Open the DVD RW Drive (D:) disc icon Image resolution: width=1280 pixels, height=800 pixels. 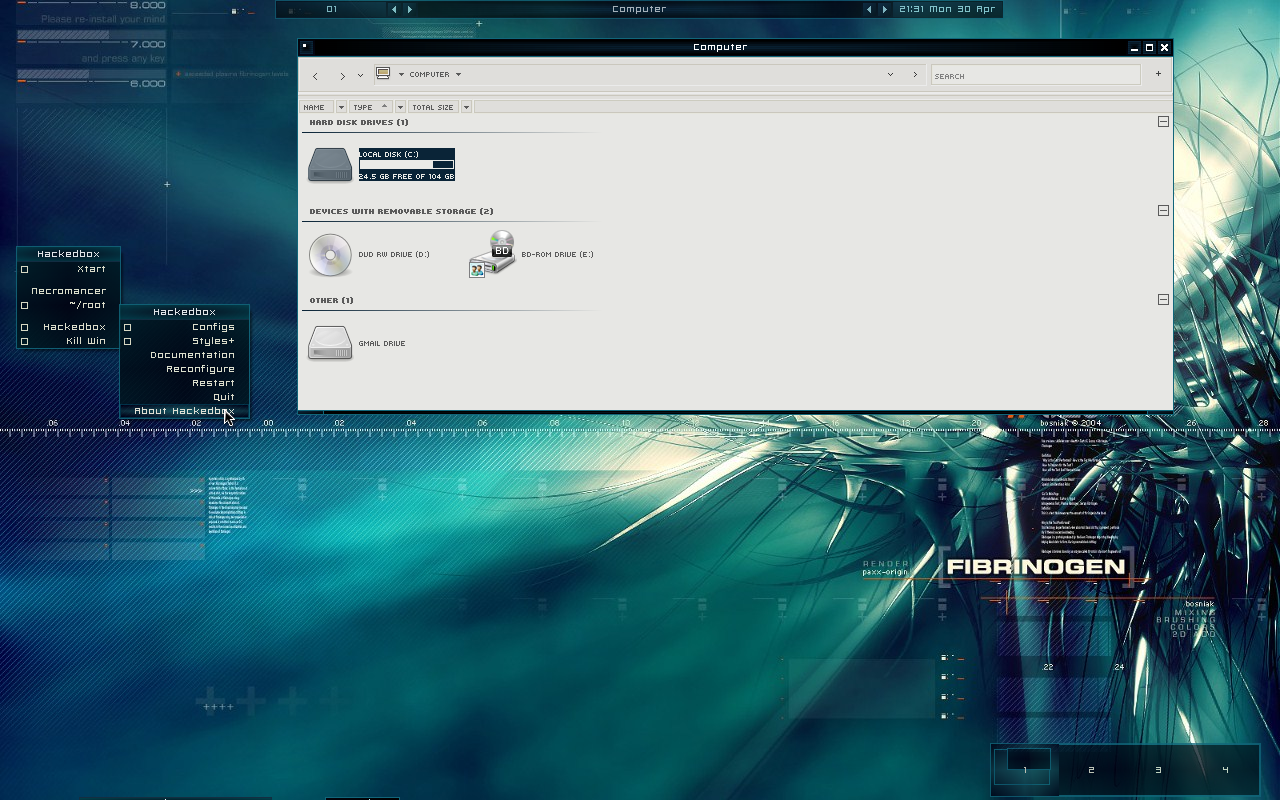tap(330, 254)
